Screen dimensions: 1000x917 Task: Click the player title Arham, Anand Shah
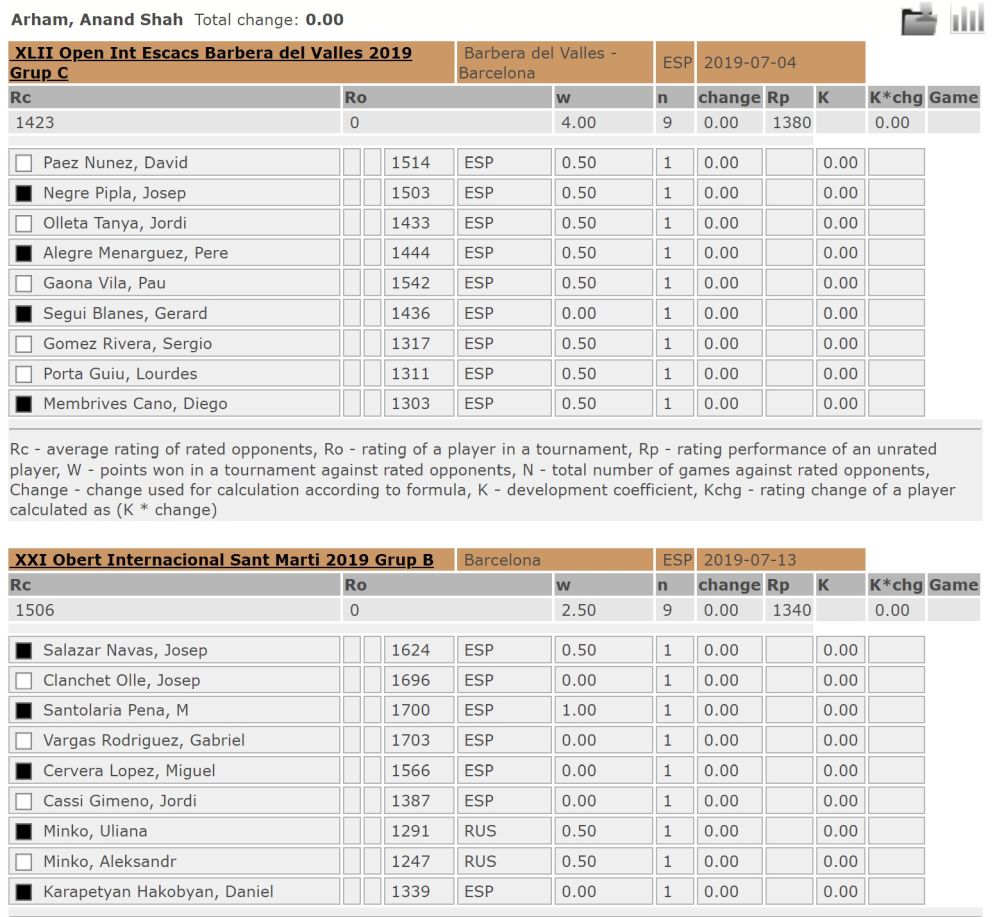click(x=97, y=19)
